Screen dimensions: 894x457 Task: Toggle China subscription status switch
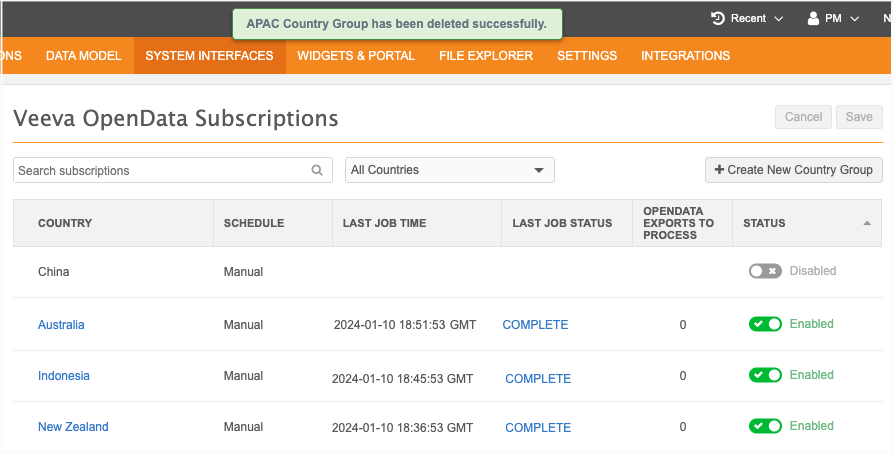coord(765,271)
